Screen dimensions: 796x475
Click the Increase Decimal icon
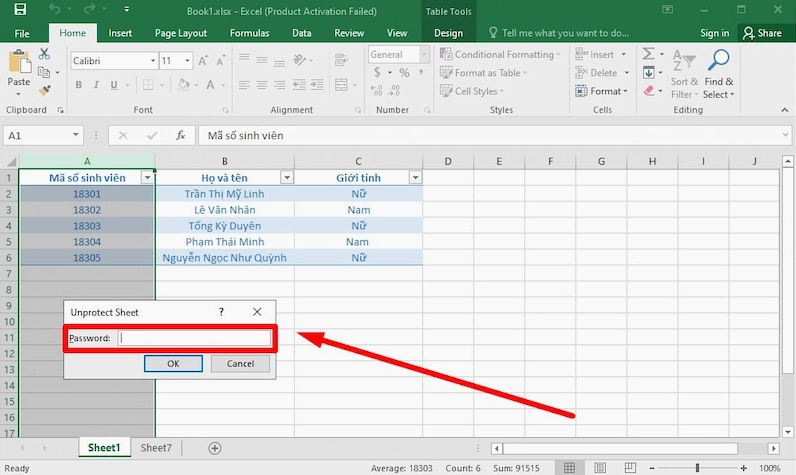pos(376,90)
